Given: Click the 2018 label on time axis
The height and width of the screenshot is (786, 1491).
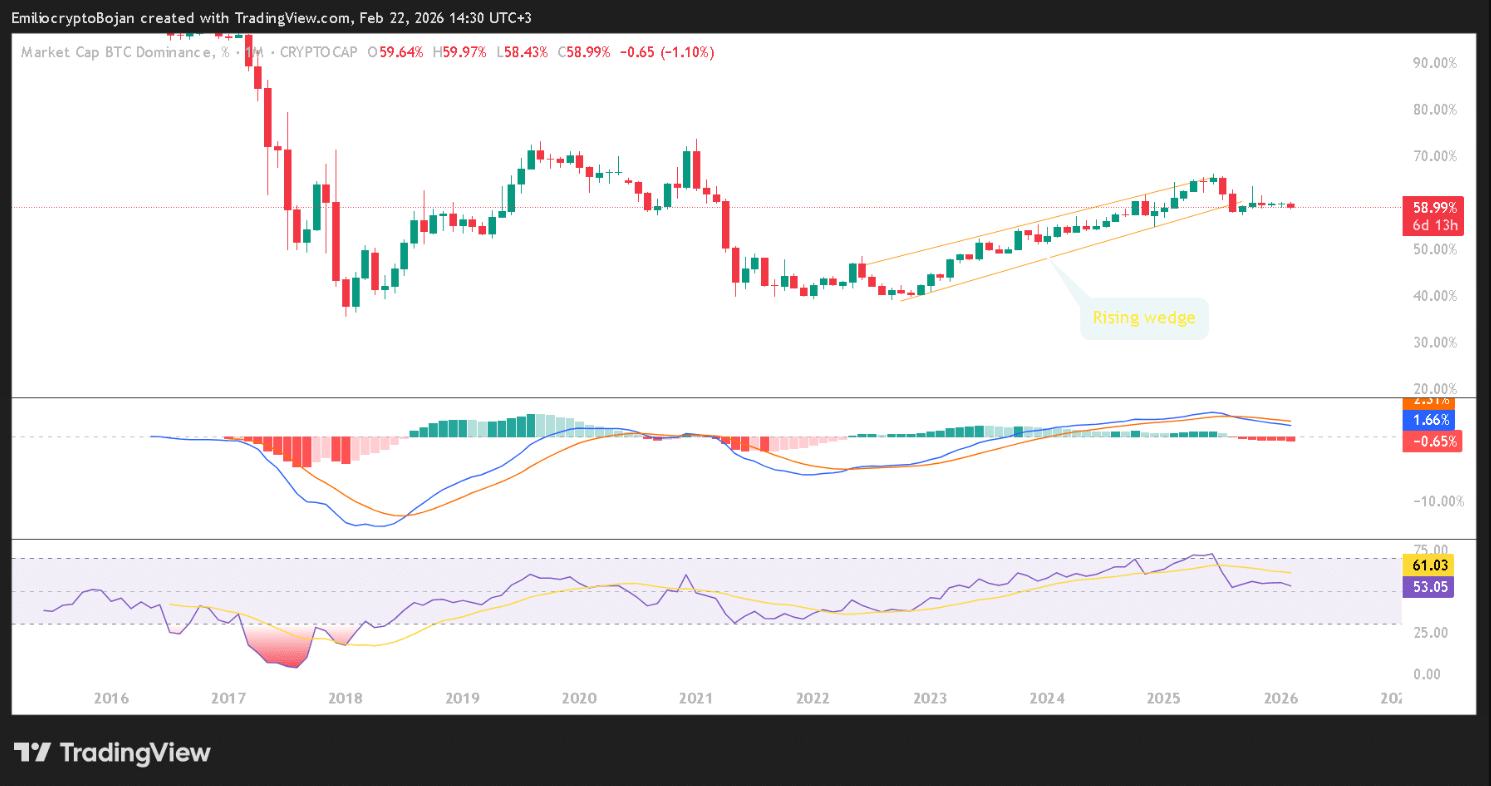Looking at the screenshot, I should (345, 697).
